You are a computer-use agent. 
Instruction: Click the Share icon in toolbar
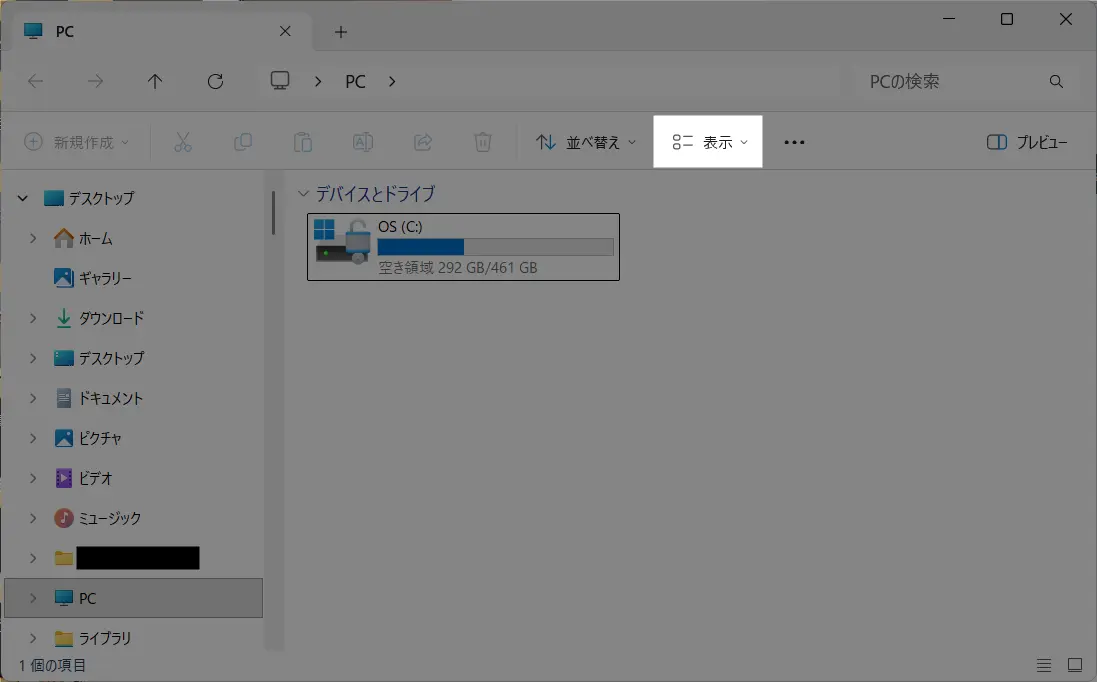pos(422,142)
